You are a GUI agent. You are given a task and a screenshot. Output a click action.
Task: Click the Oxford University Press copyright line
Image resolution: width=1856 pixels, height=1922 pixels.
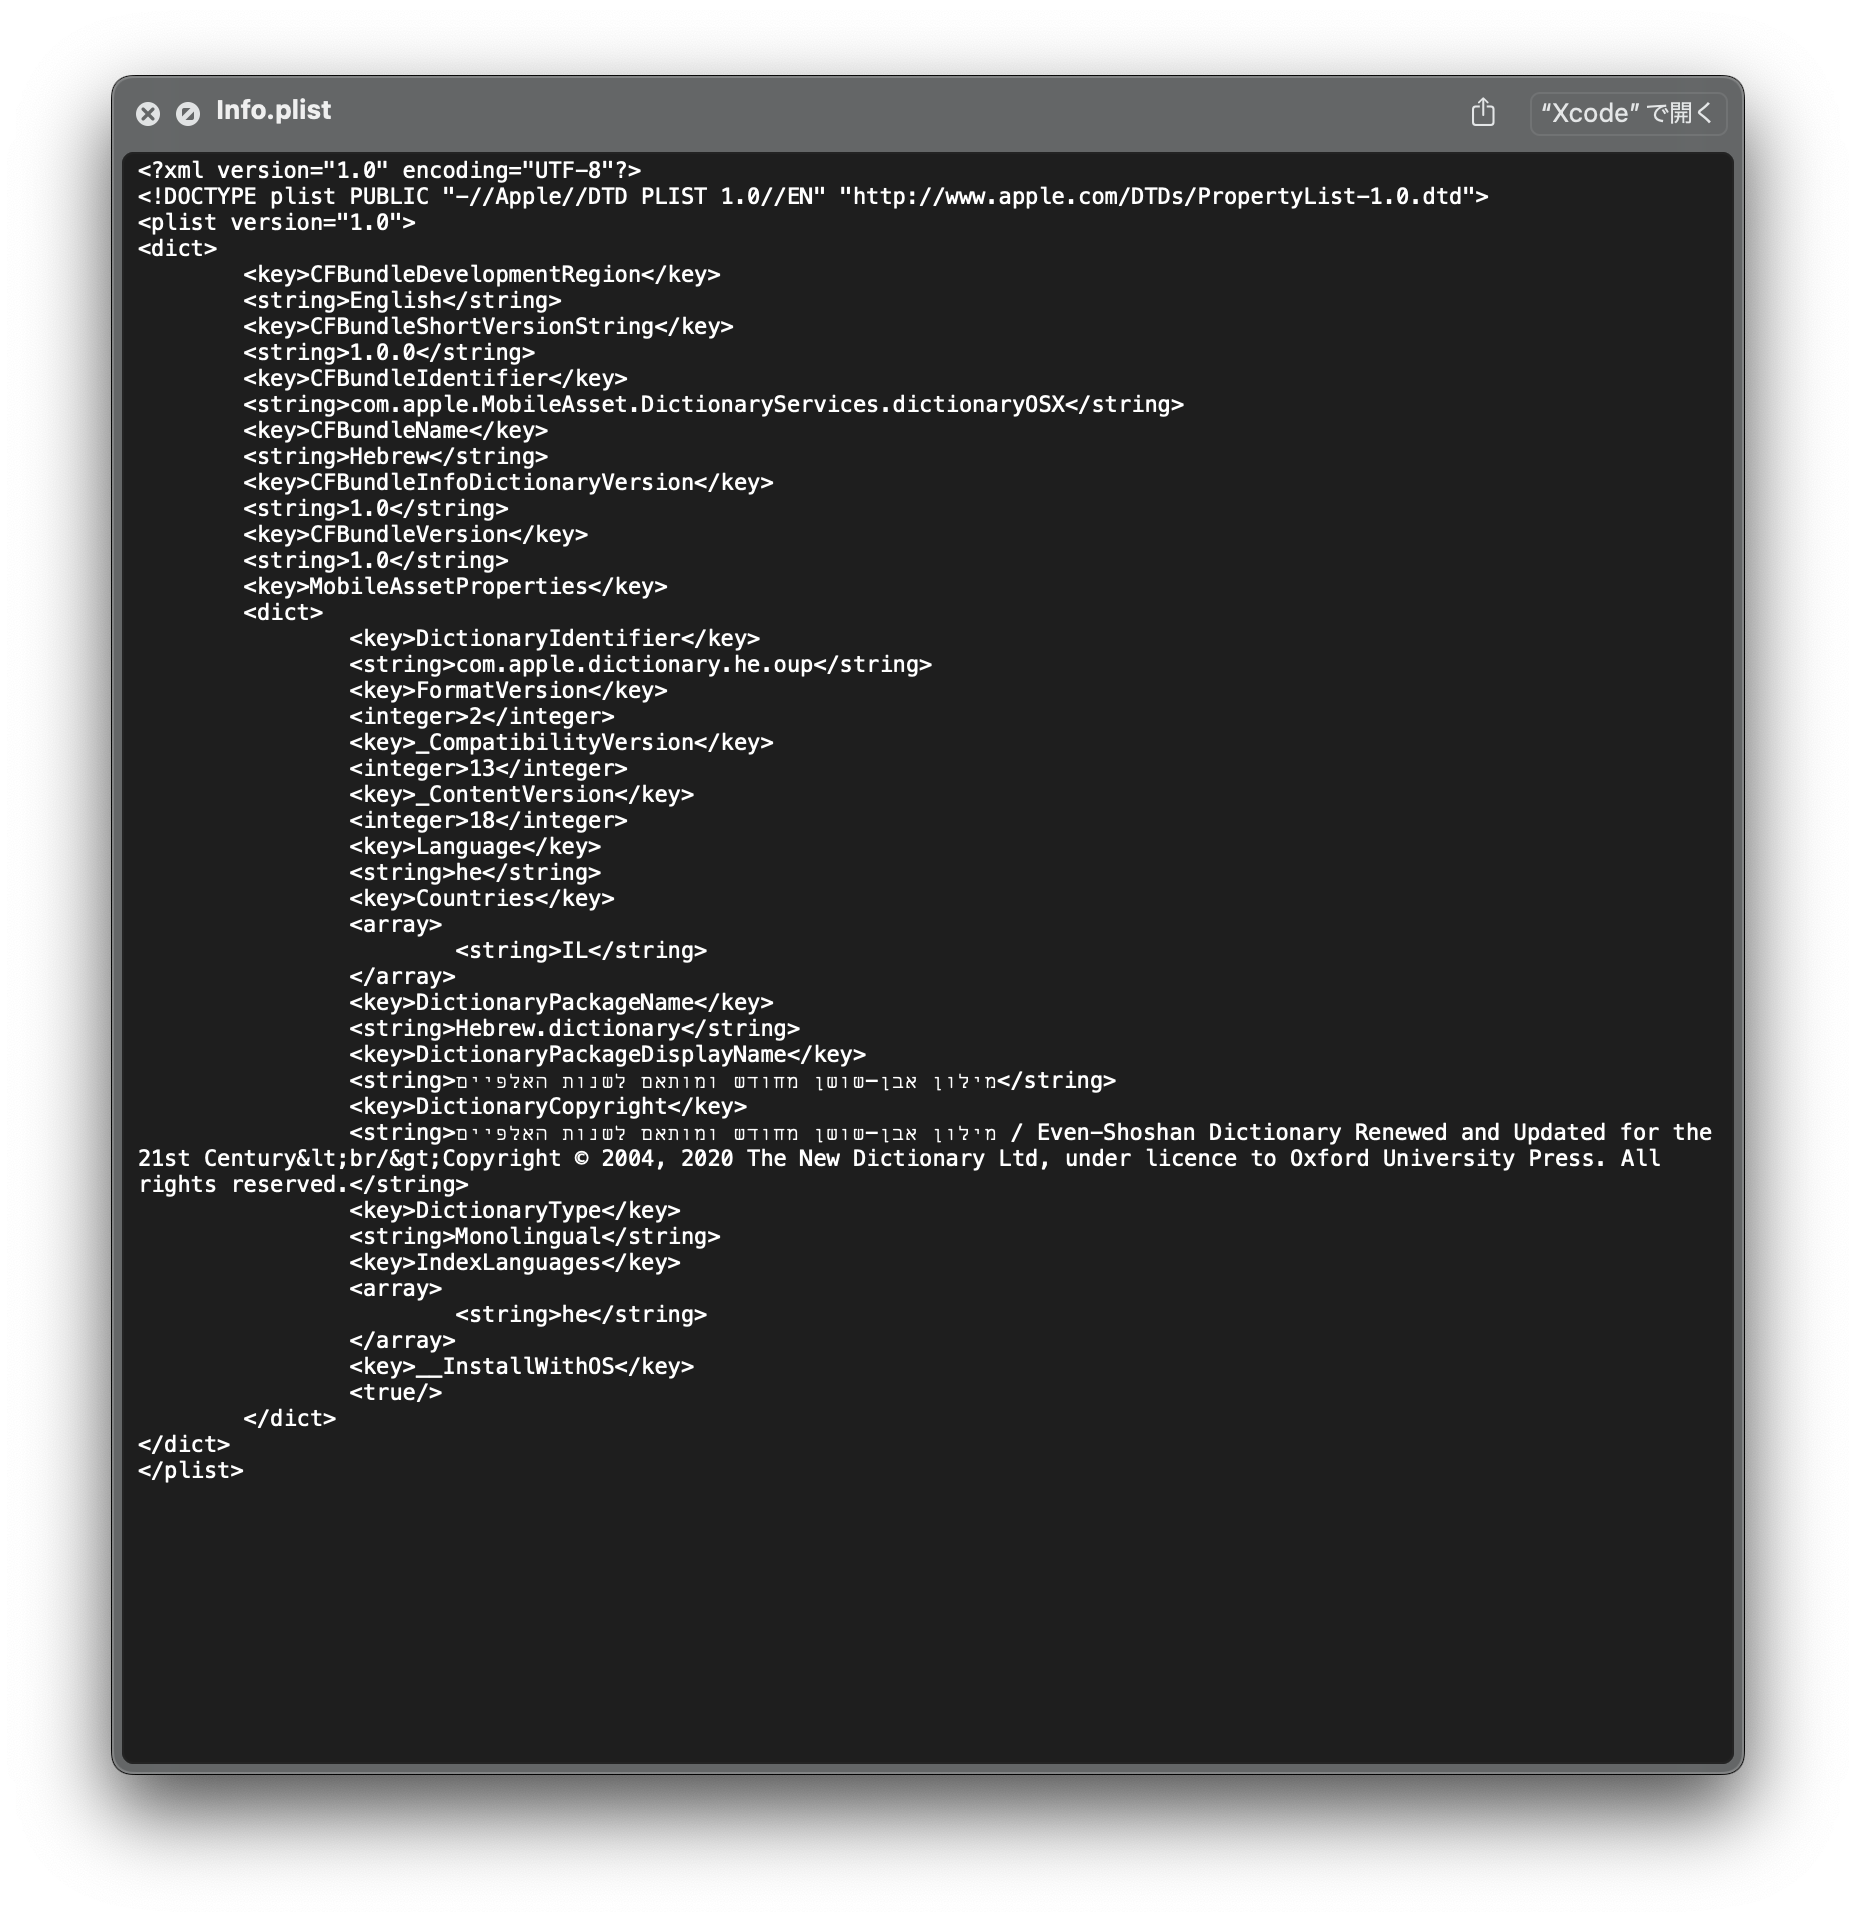(900, 1158)
